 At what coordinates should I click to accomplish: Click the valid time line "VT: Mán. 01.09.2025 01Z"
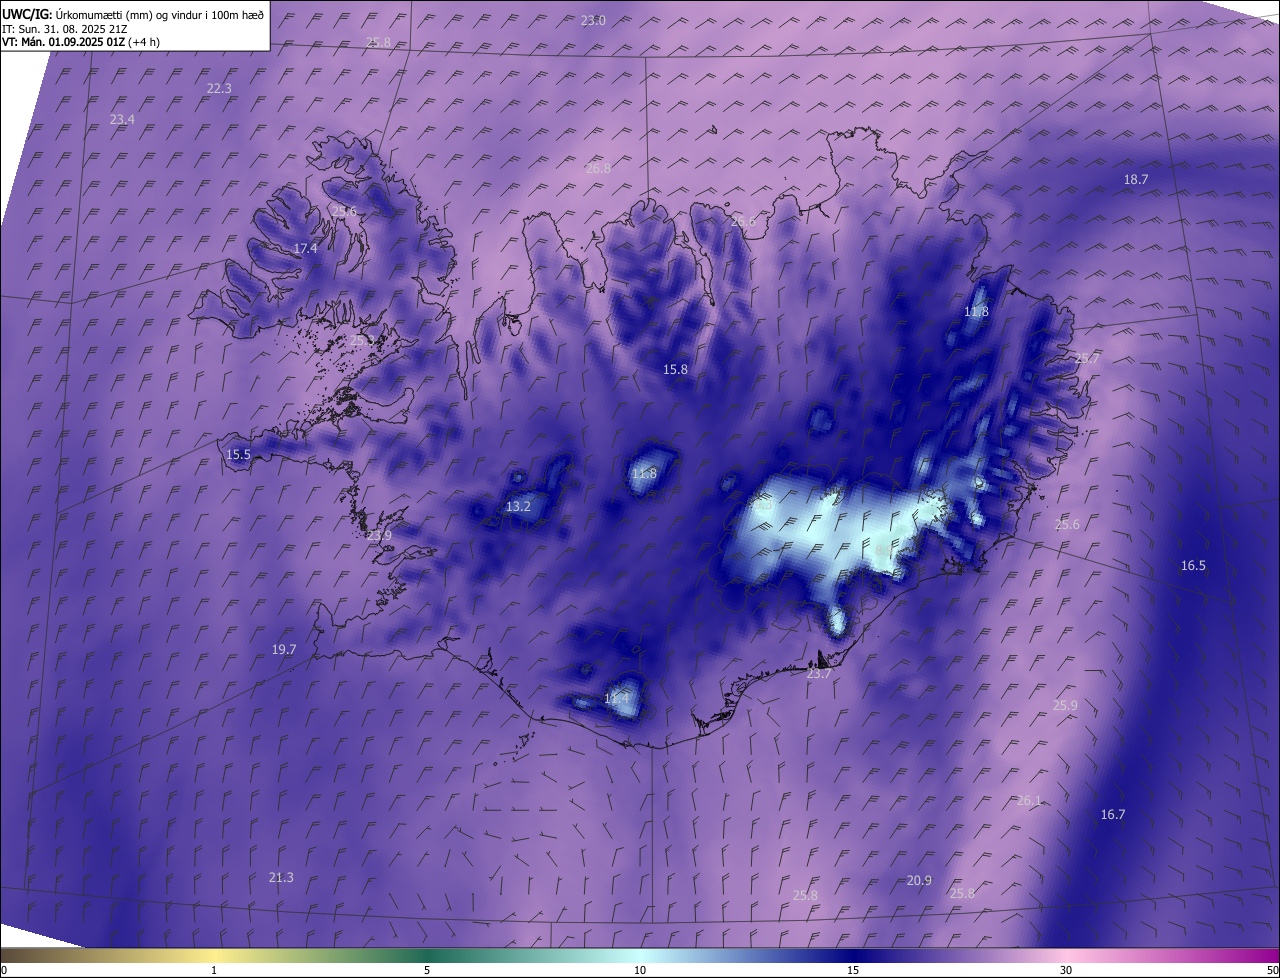pos(63,42)
